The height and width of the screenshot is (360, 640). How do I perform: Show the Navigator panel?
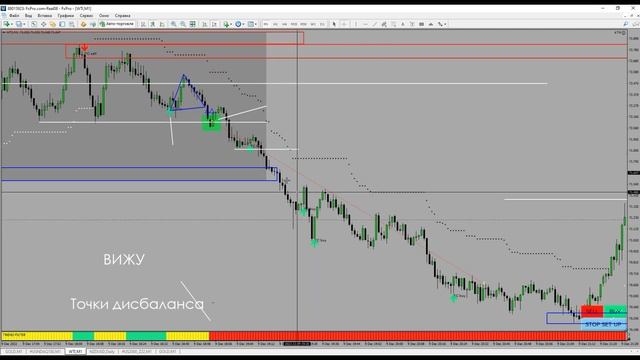[x=53, y=24]
